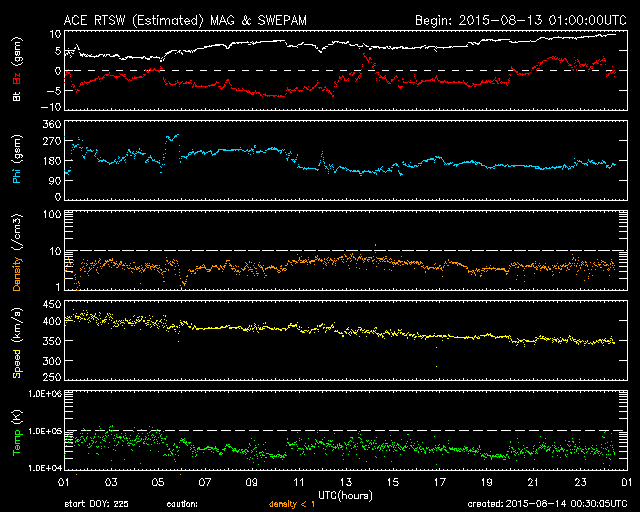Click the '13' hour label on x-axis
This screenshot has width=640, height=512.
point(345,482)
